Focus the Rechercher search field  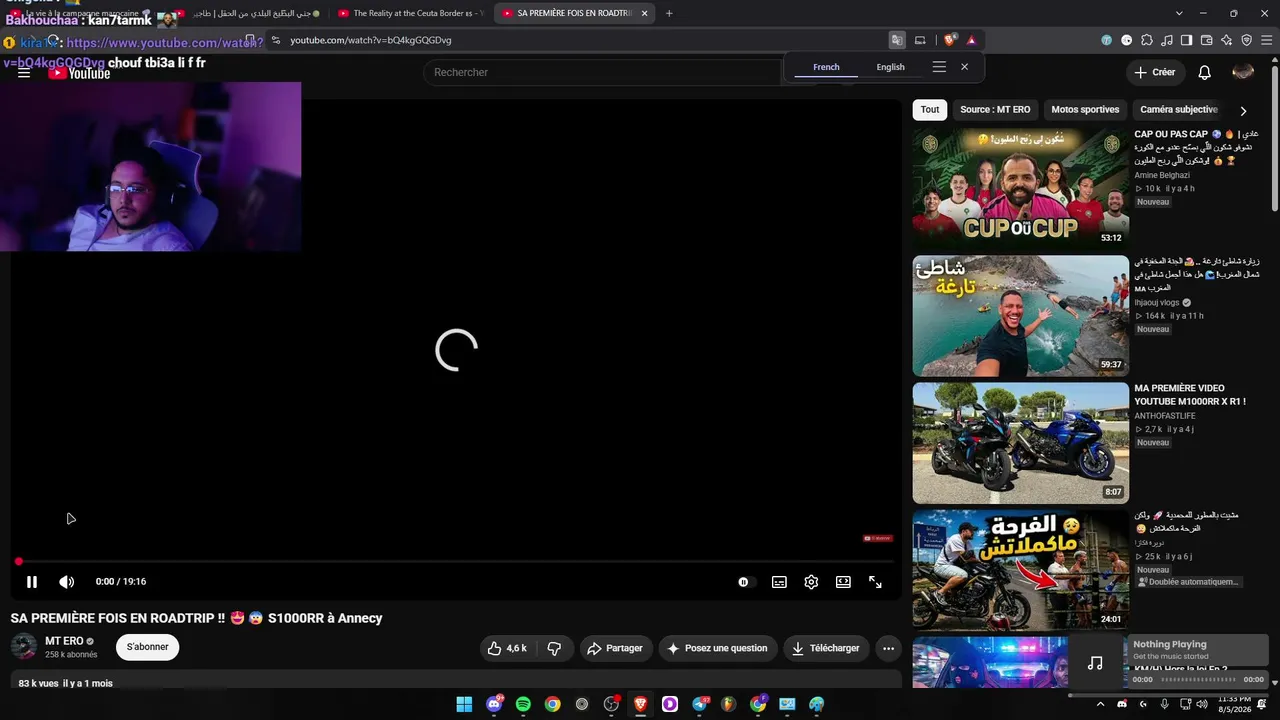coord(604,72)
